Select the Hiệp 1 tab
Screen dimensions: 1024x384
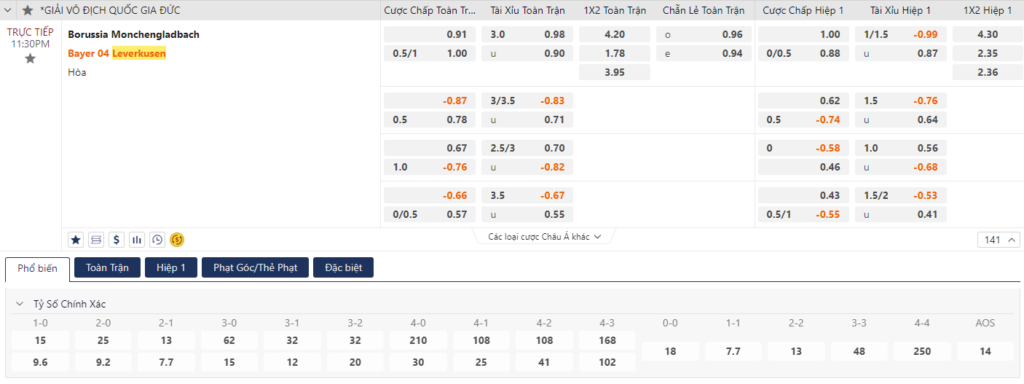coord(171,268)
